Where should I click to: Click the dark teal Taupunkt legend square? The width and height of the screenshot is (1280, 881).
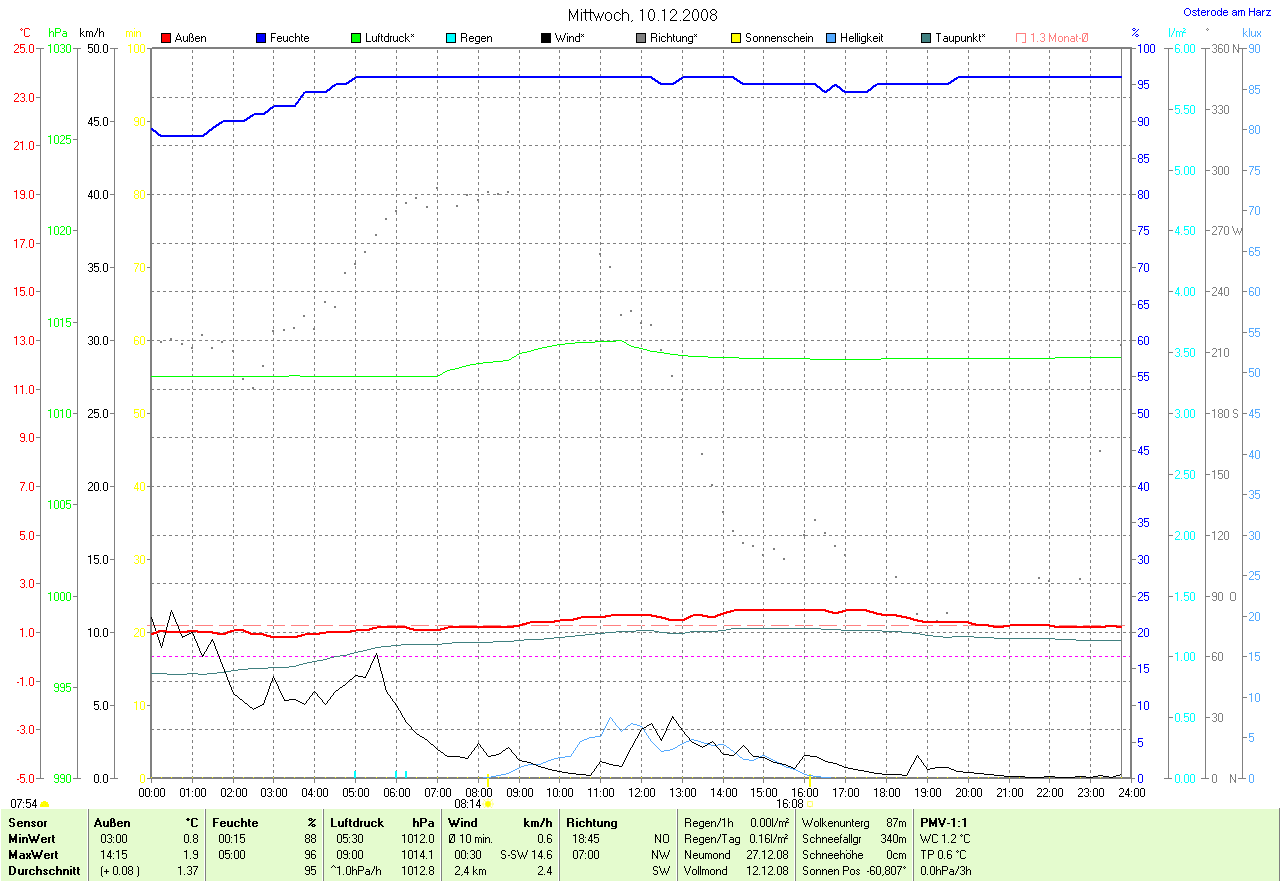click(926, 38)
